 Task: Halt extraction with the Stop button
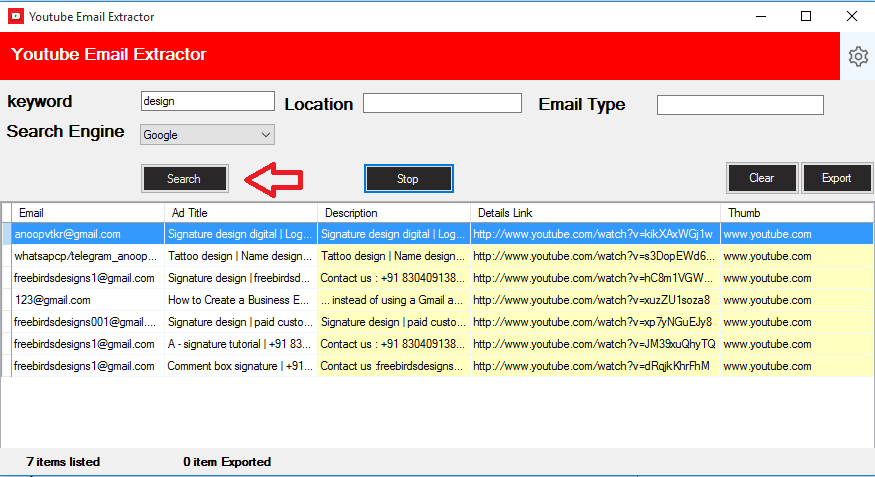click(x=408, y=179)
